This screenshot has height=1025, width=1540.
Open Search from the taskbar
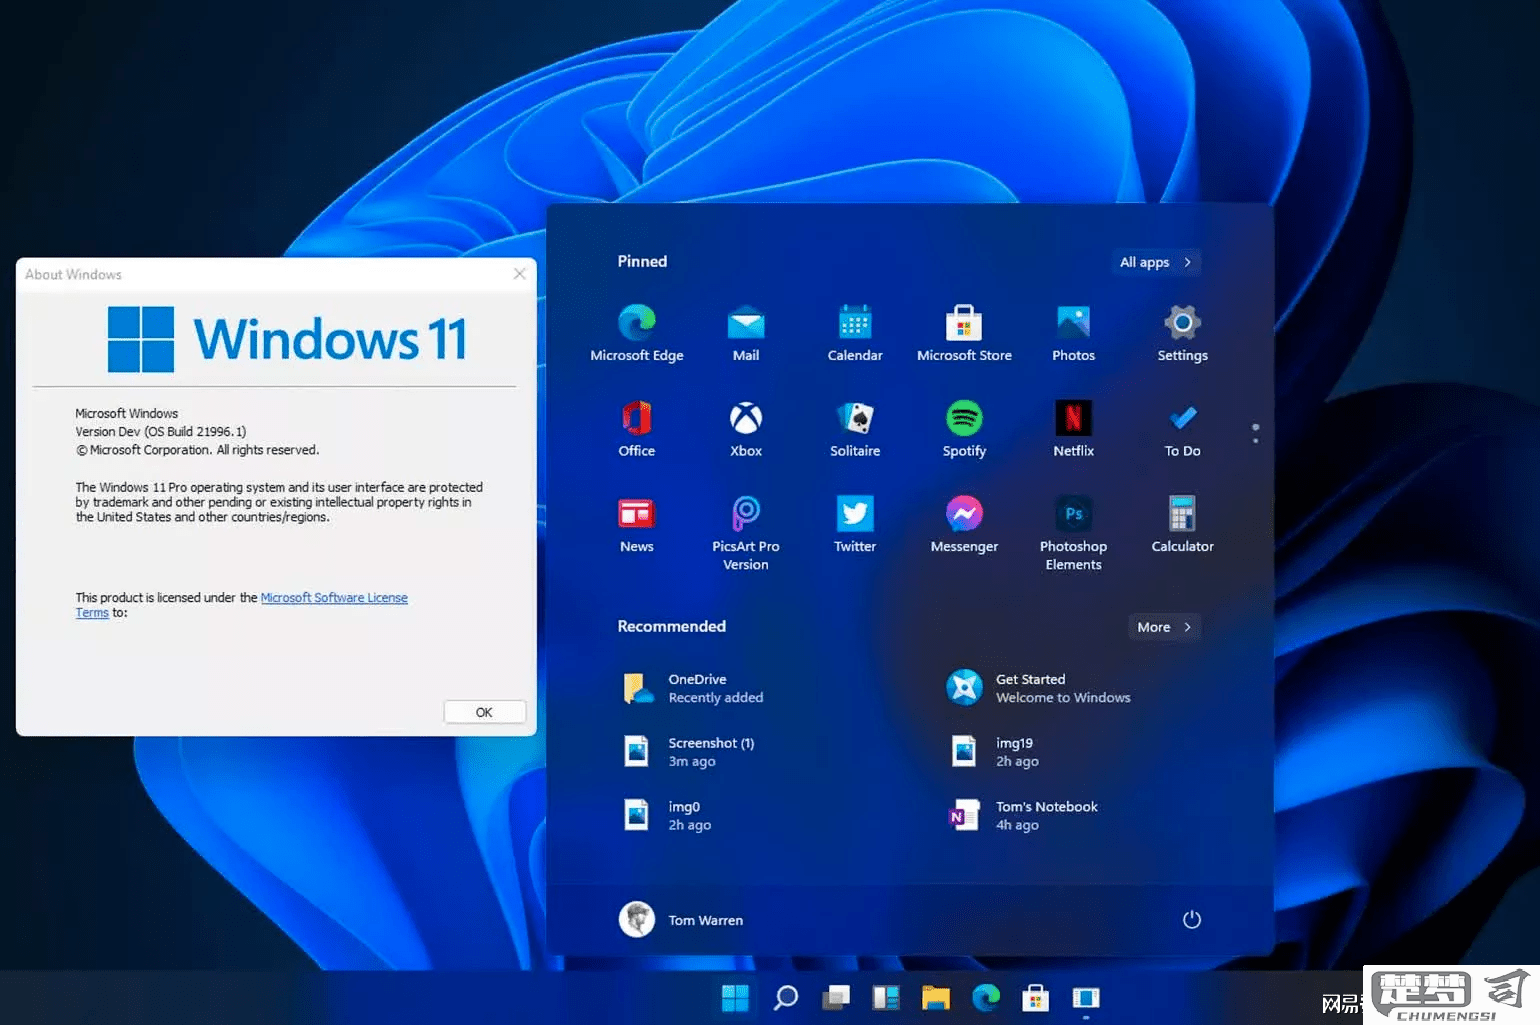coord(786,998)
